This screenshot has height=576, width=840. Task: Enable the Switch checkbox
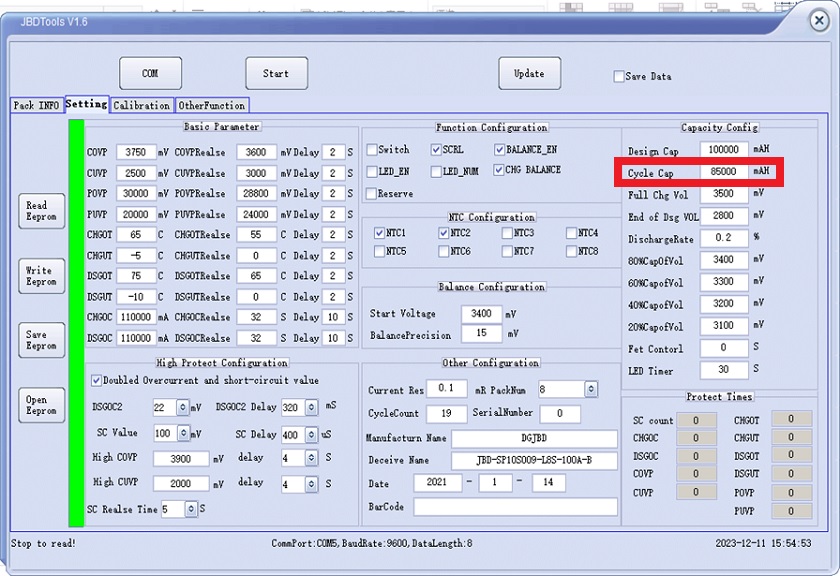click(x=372, y=149)
